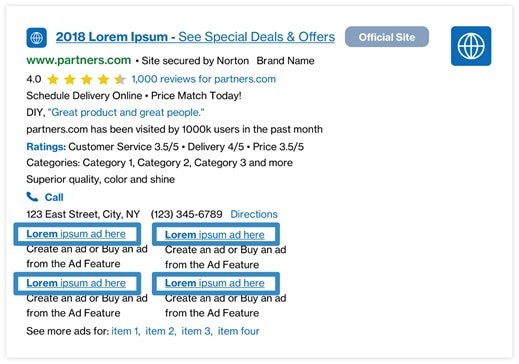Click the Call link
This screenshot has width=519, height=364.
pos(54,197)
